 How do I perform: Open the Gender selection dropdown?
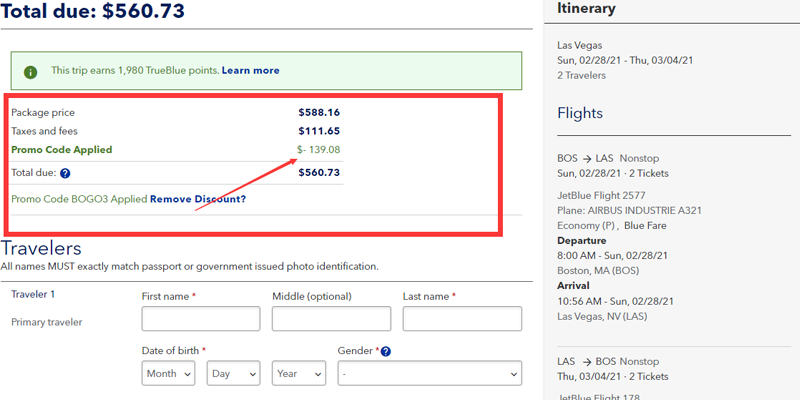[429, 373]
